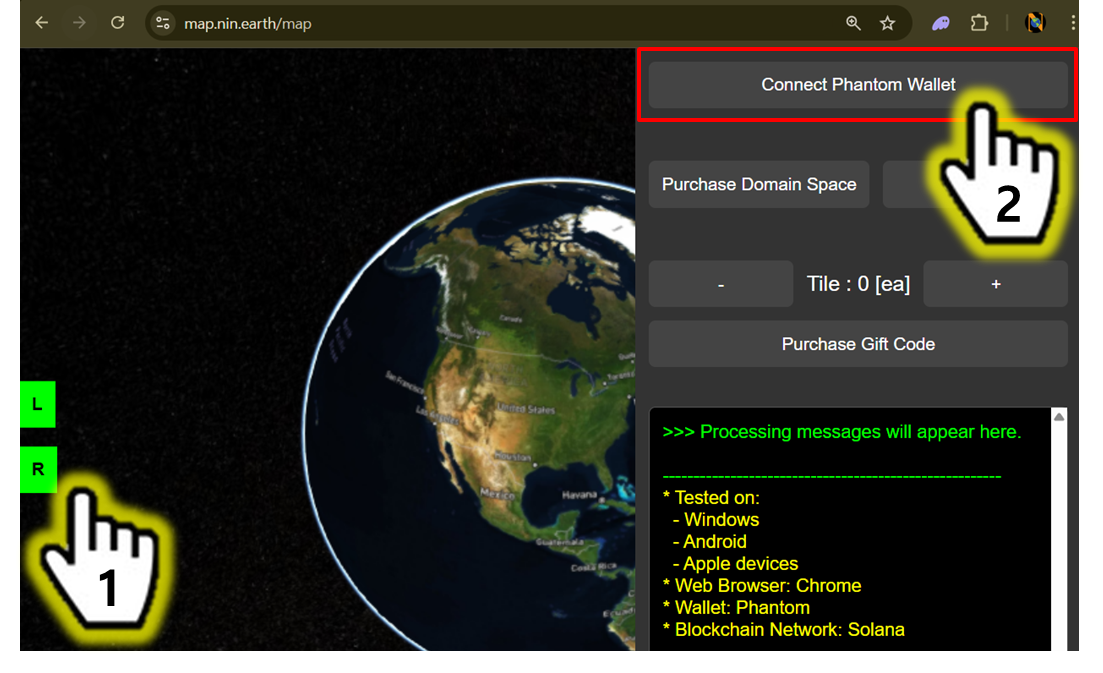Bookmark this page with the star icon
The width and height of the screenshot is (1103, 673).
887,23
